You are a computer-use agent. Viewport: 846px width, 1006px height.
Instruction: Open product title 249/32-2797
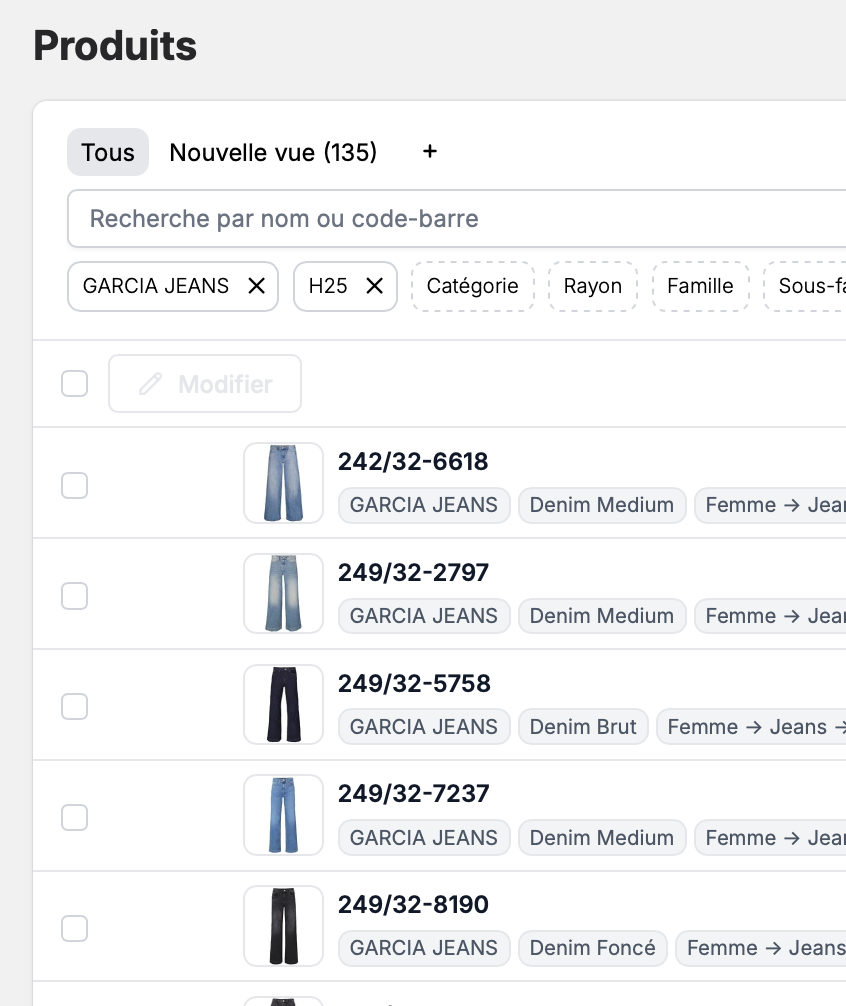point(413,572)
